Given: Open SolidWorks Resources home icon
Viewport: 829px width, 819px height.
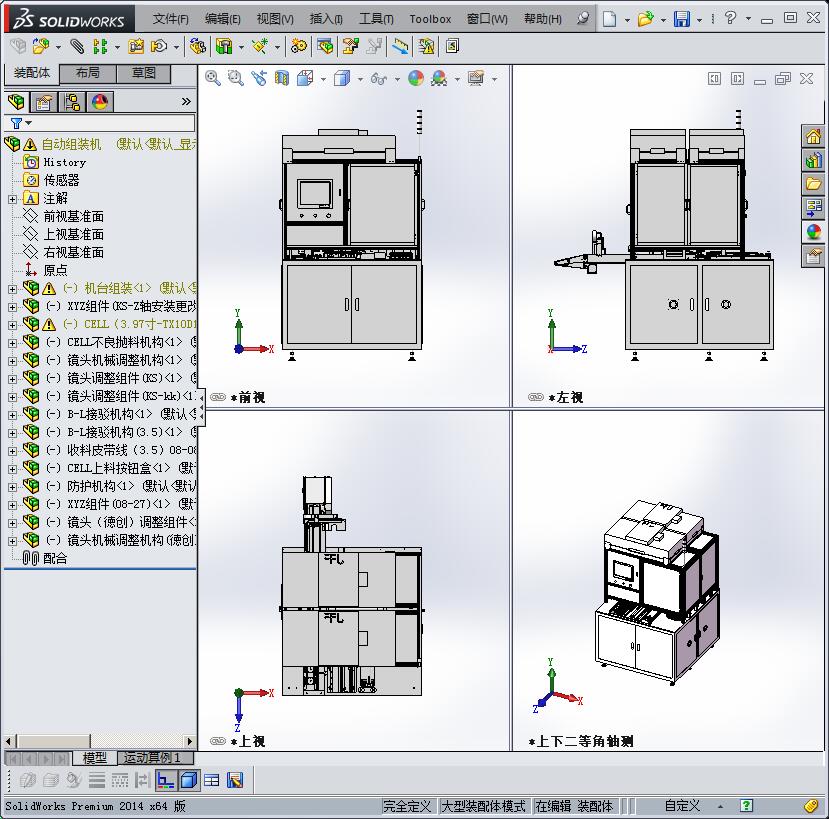Looking at the screenshot, I should 813,136.
